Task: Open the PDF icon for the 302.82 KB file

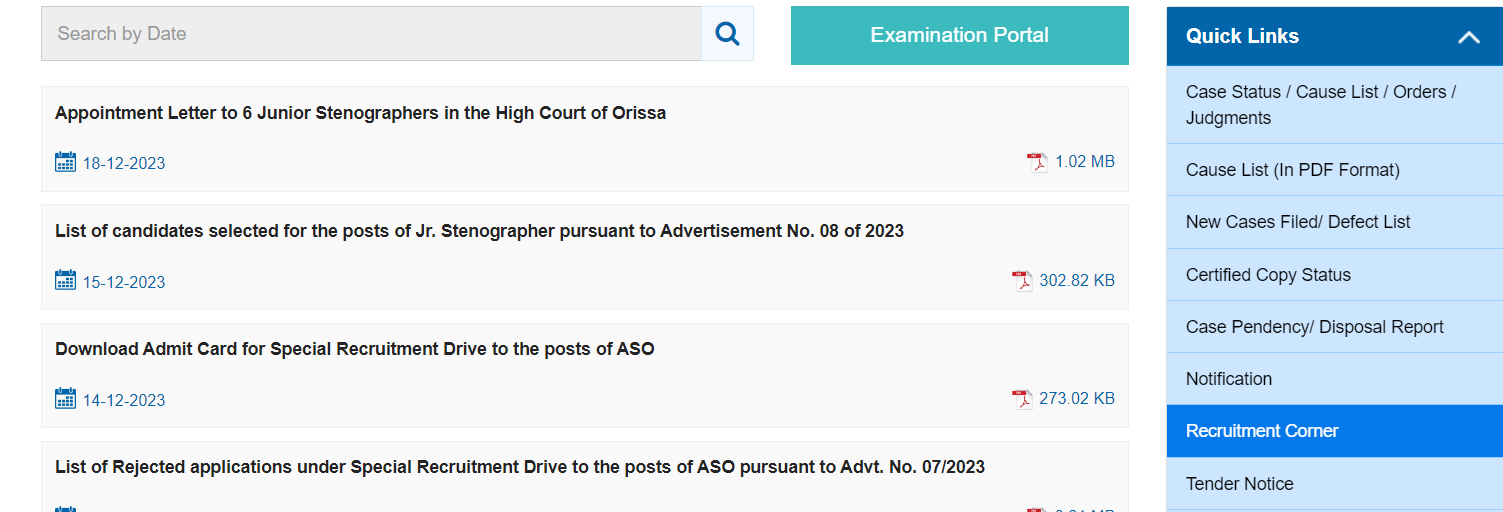Action: click(1022, 281)
